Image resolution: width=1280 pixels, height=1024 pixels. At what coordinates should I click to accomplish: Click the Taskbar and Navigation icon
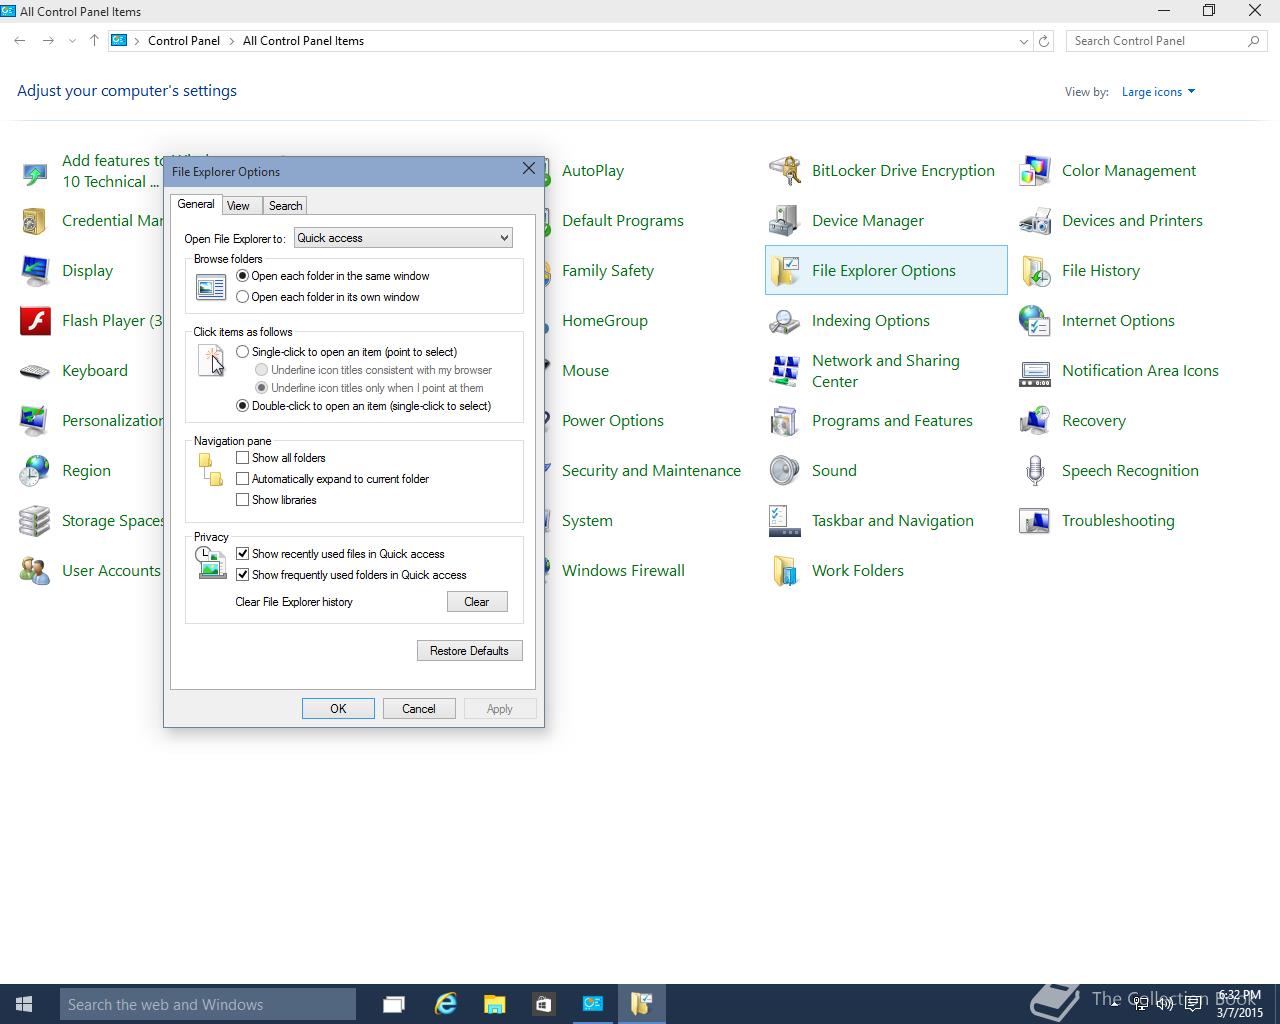(785, 521)
